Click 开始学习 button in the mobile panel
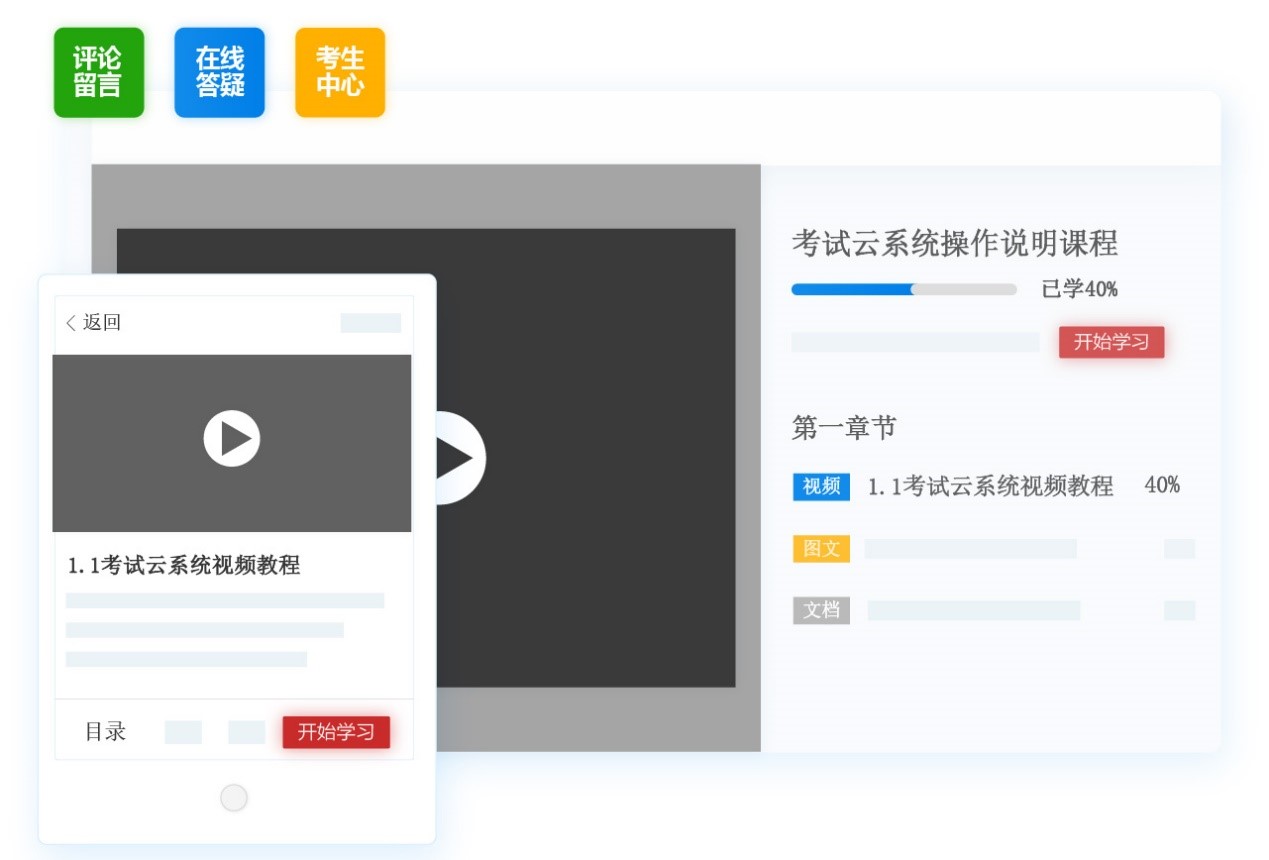This screenshot has height=860, width=1269. point(336,732)
